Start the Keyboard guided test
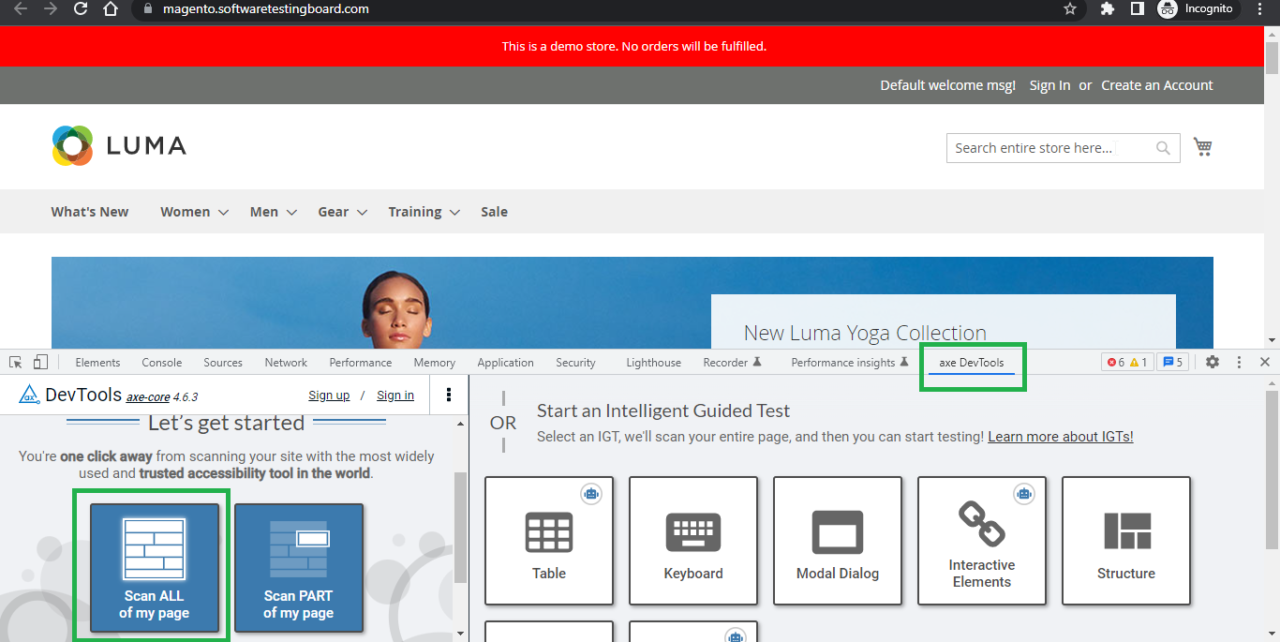Screen dimensions: 1280x642 [x=693, y=541]
